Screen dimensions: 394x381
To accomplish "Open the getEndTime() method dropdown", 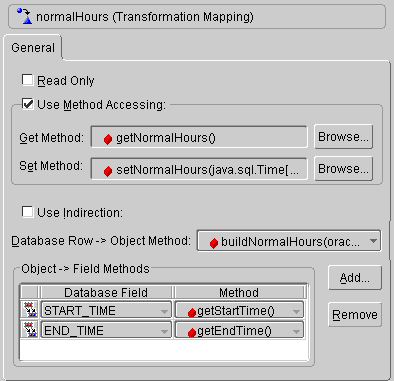I will (296, 331).
